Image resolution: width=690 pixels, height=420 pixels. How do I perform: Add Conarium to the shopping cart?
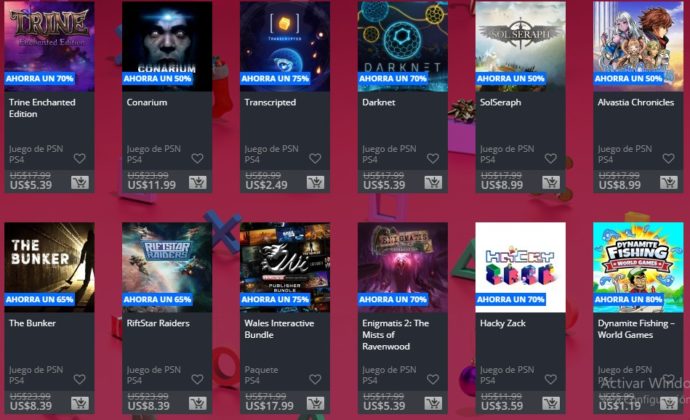[x=198, y=182]
